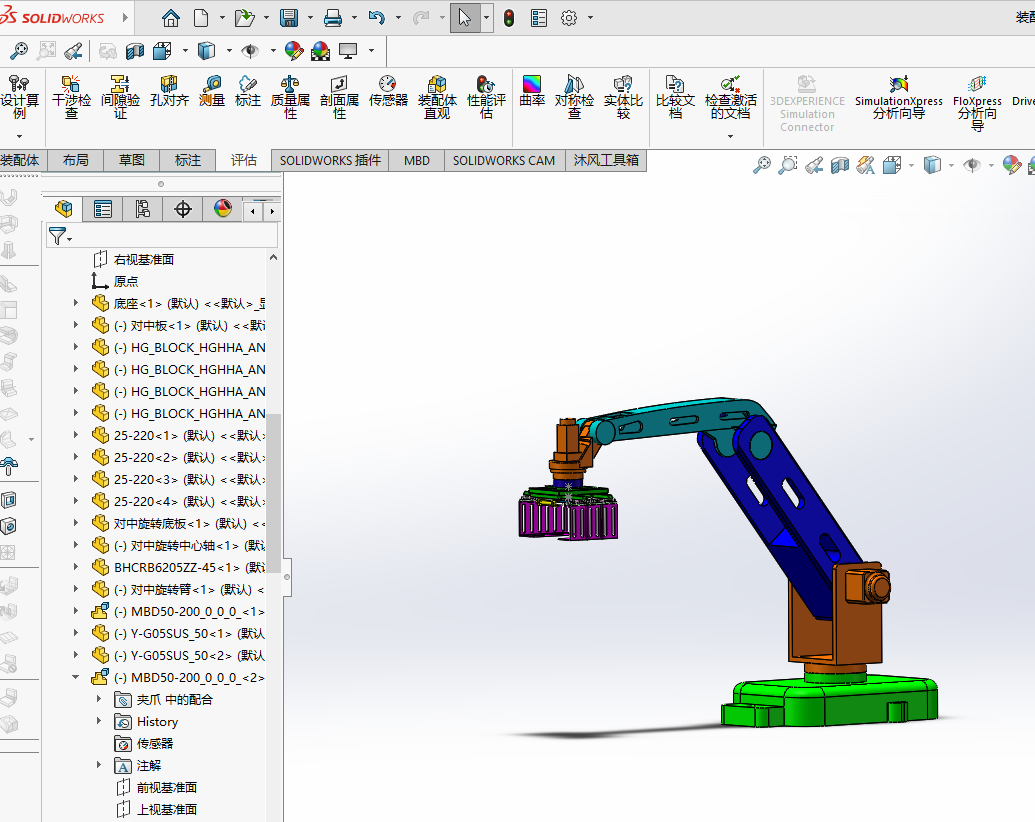Expand the 25-220<1> component node
Viewport: 1035px width, 822px height.
point(76,435)
